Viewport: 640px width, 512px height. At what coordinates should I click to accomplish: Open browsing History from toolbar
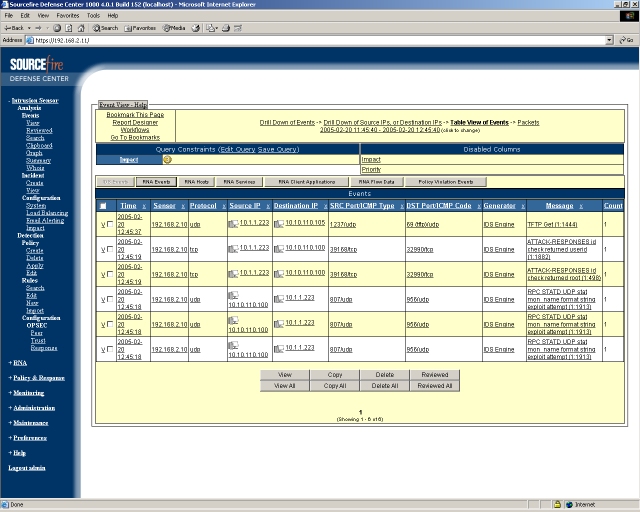click(x=196, y=28)
